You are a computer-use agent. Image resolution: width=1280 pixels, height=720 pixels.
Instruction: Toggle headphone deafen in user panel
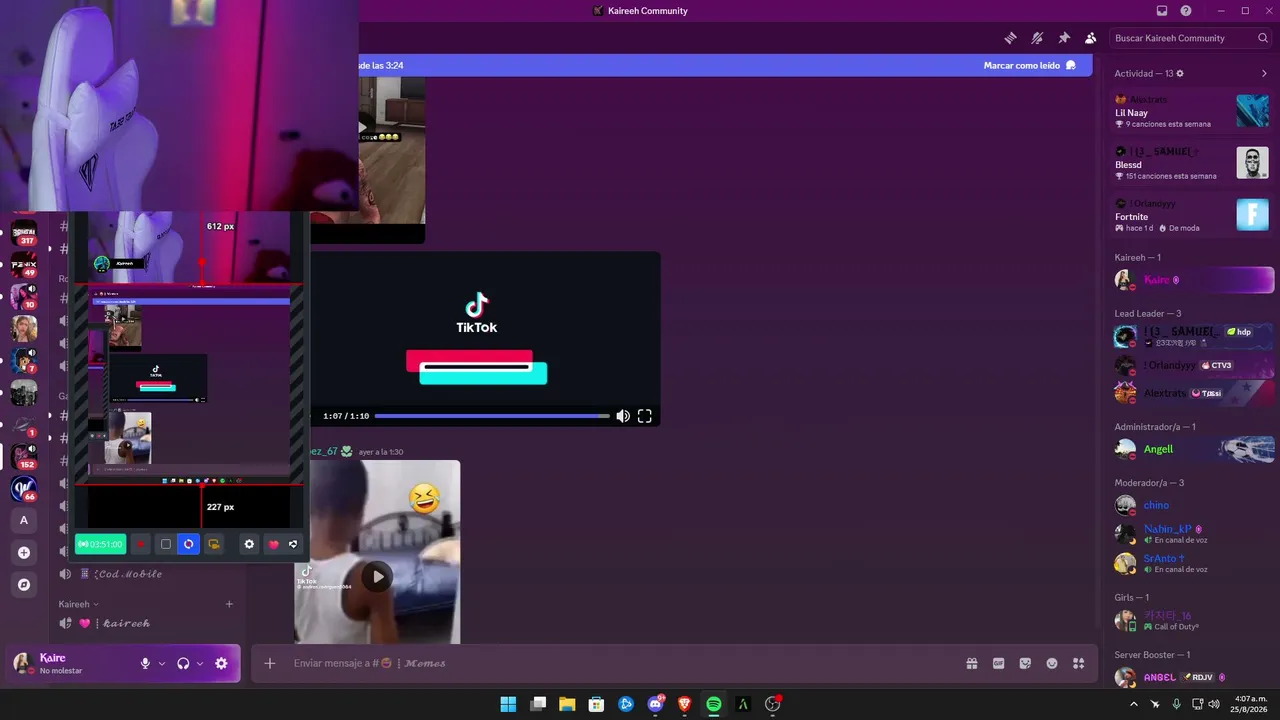click(x=183, y=663)
